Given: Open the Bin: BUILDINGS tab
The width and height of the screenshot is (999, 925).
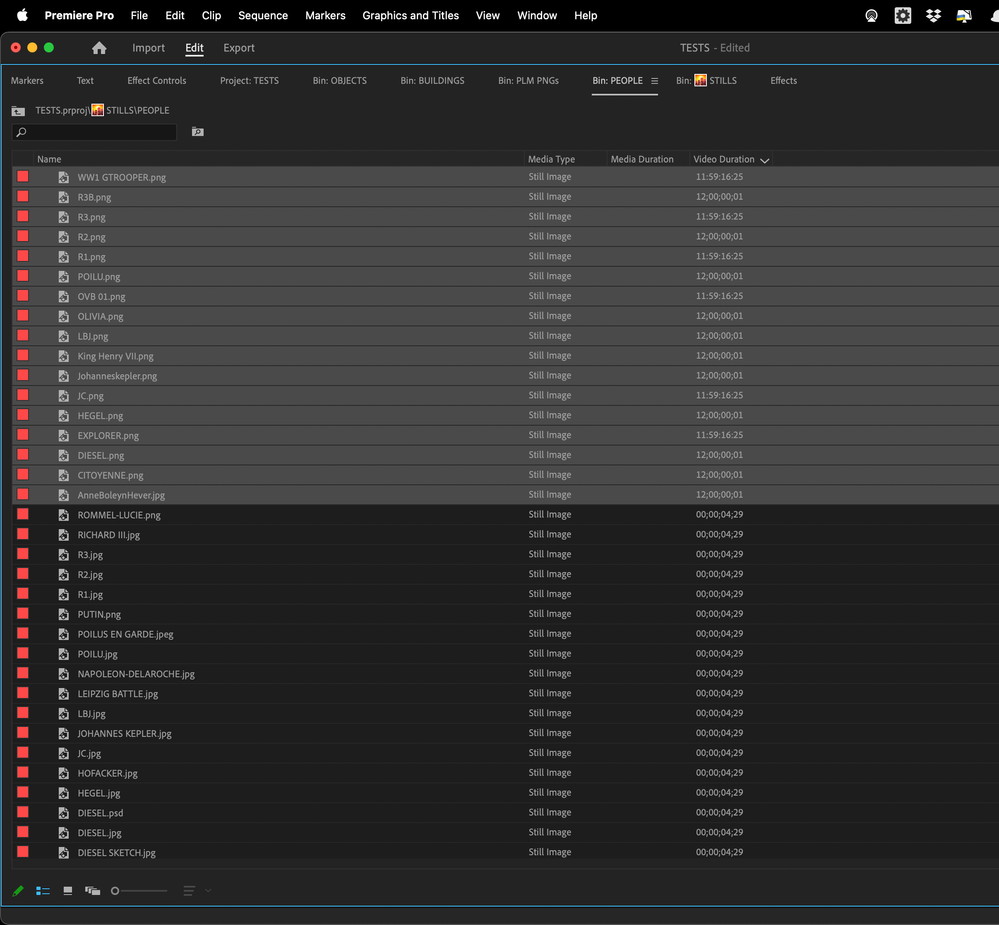Looking at the screenshot, I should 432,80.
